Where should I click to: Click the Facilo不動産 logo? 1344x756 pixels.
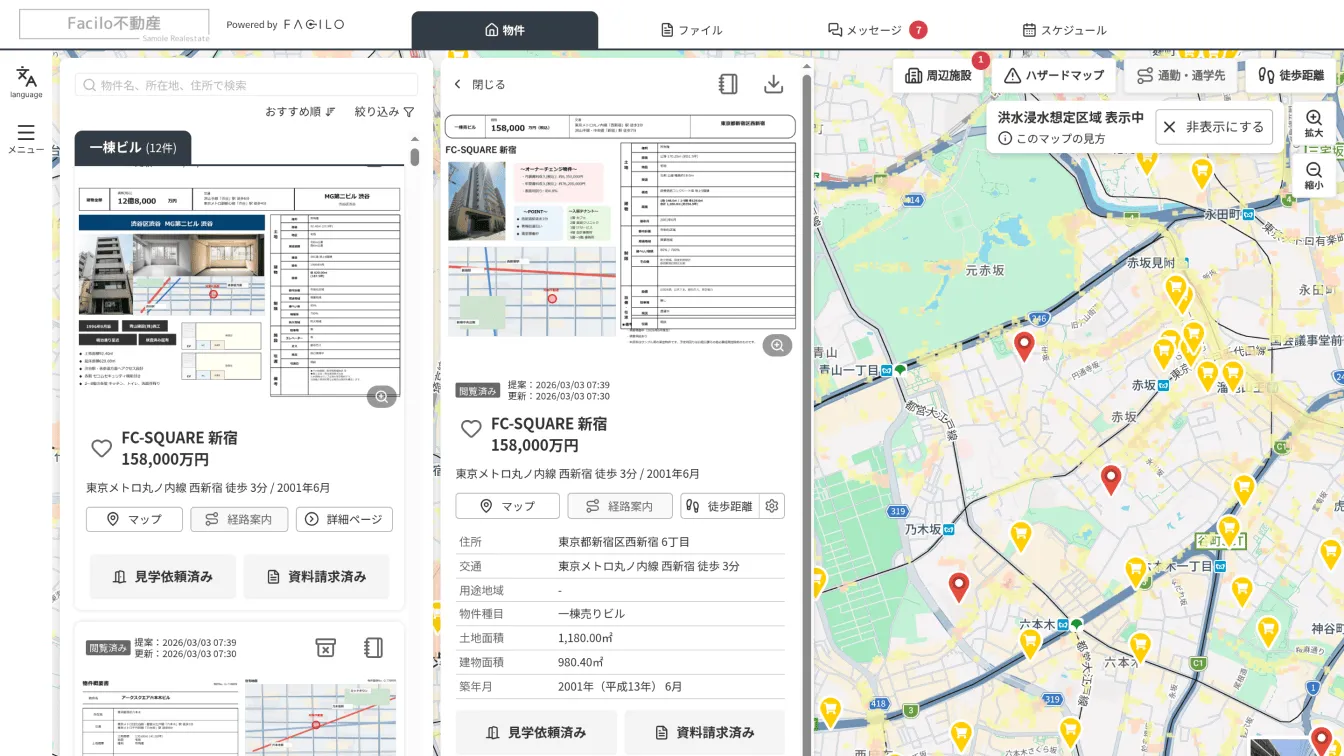pyautogui.click(x=114, y=24)
